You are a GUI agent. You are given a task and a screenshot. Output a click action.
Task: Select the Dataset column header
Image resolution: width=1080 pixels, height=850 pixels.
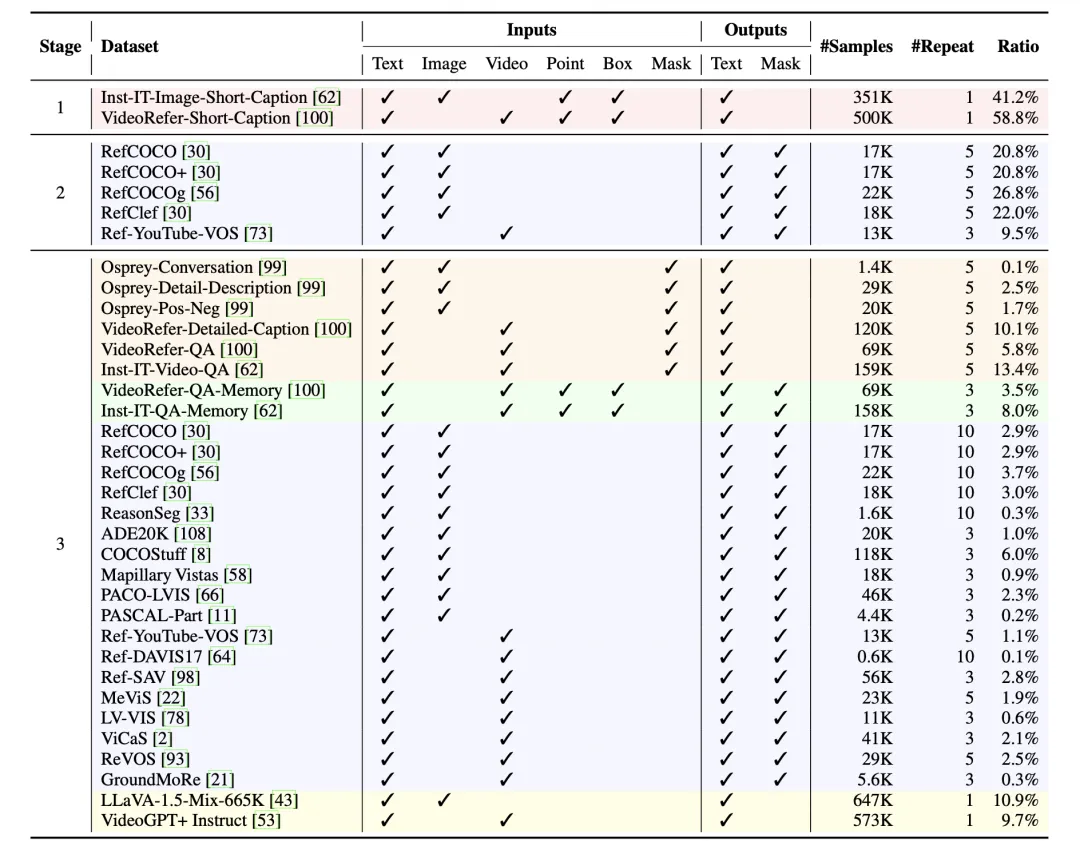(x=130, y=46)
